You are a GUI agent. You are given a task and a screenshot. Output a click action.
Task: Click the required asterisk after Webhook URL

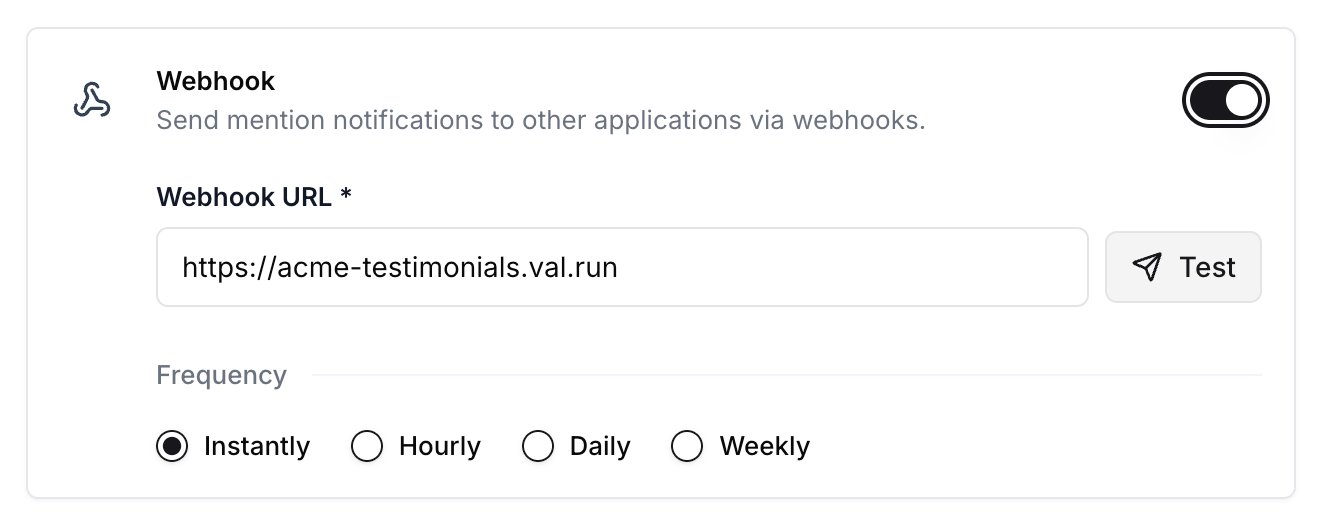coord(346,195)
